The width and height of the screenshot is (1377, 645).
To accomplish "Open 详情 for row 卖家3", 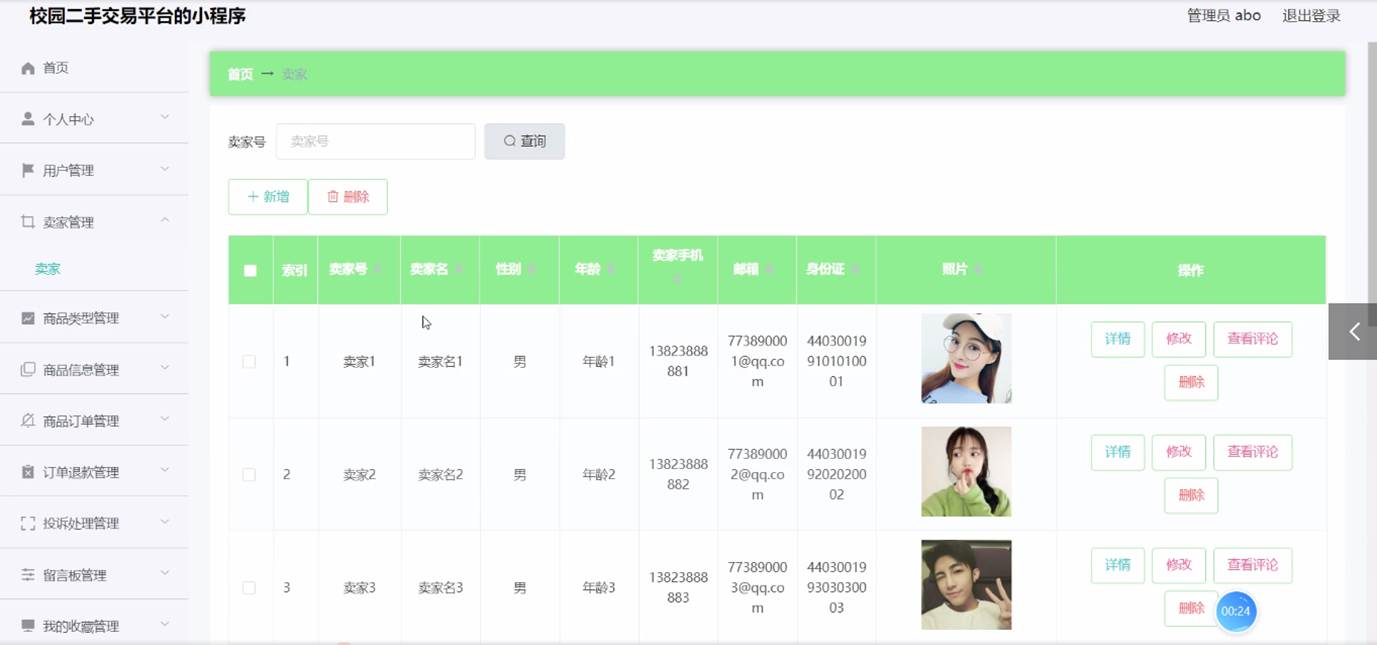I will pyautogui.click(x=1118, y=565).
